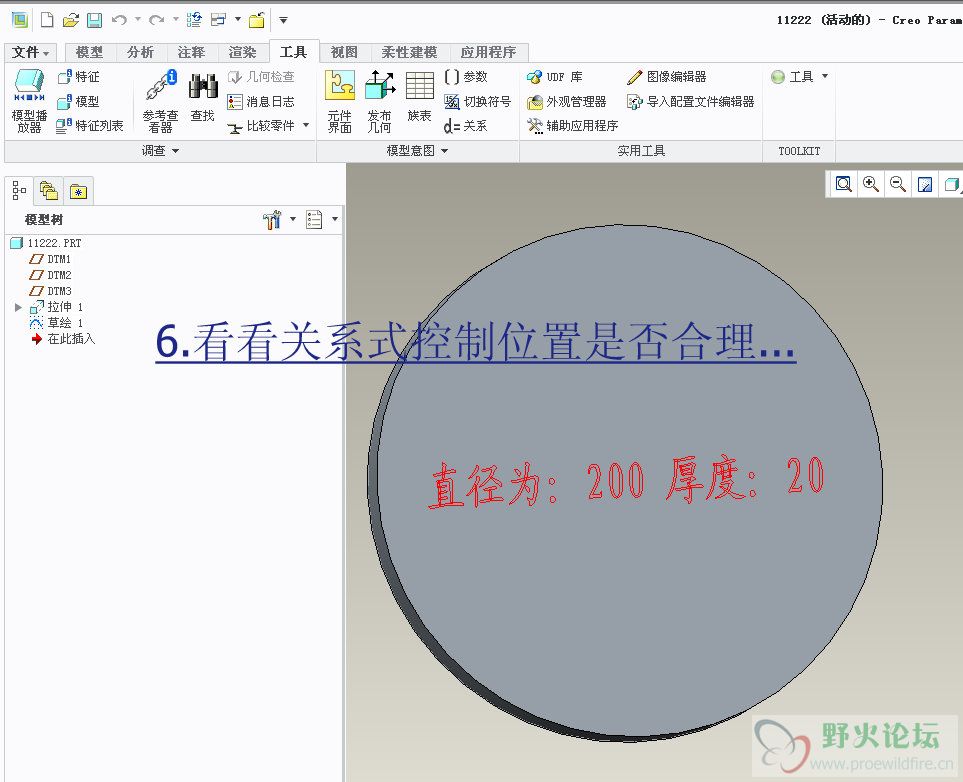Open the redo history dropdown arrow
Screen dimensions: 963x782
[176, 20]
